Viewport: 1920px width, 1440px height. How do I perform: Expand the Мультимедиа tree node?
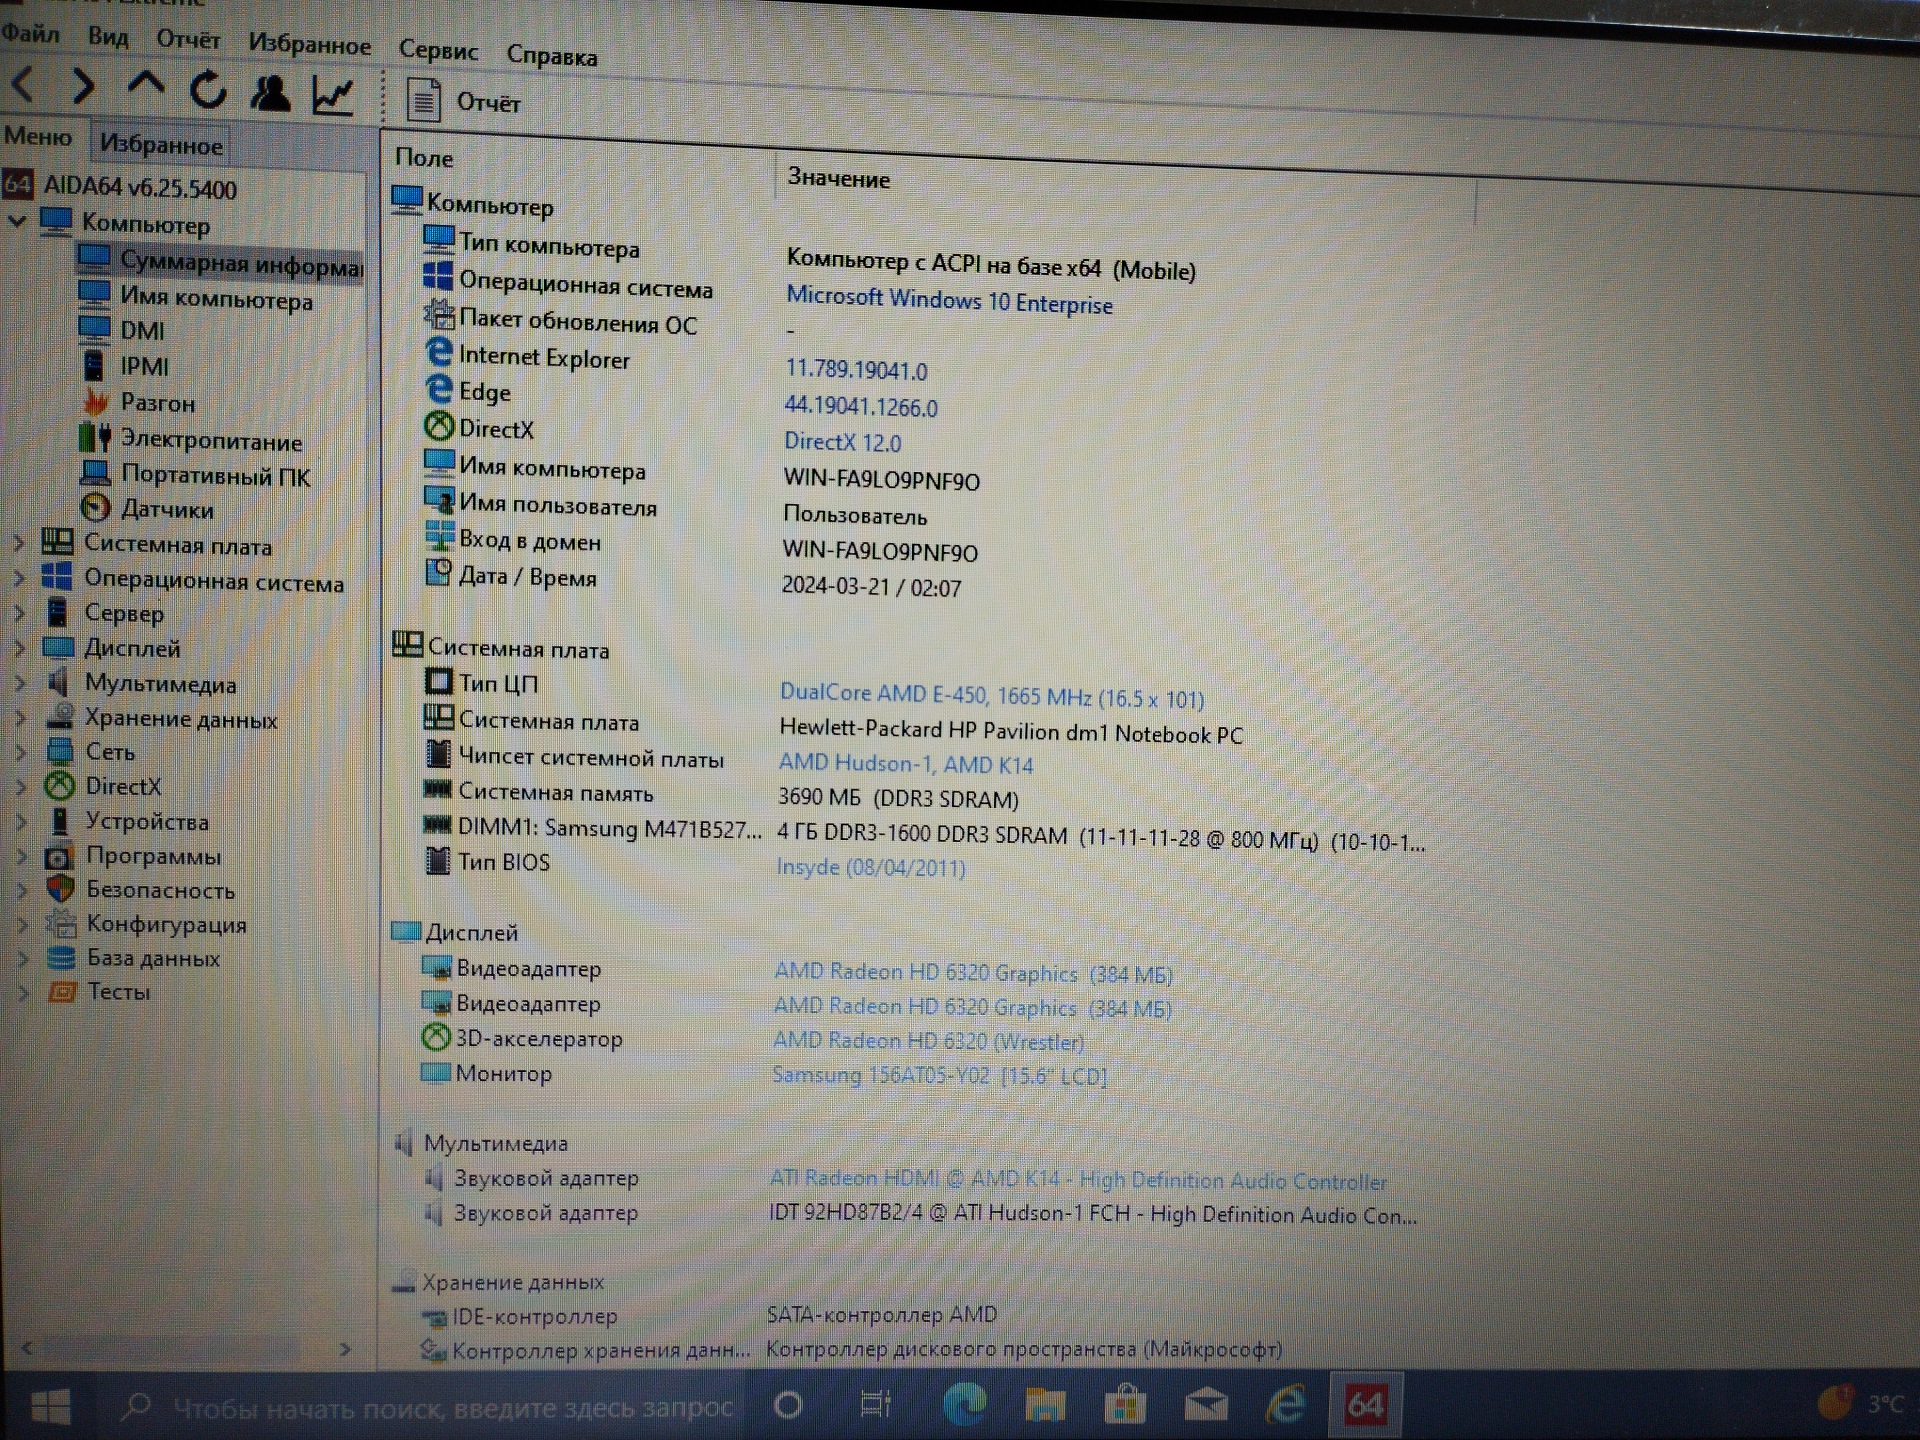coord(19,684)
